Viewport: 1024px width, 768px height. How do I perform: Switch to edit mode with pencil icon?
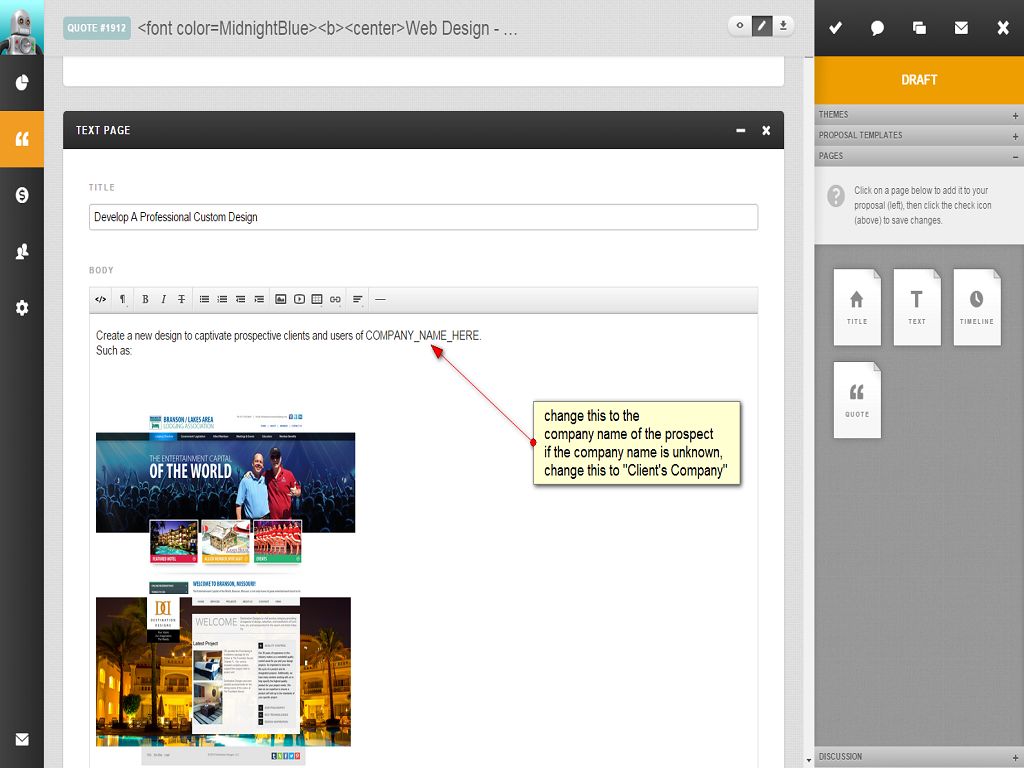tap(762, 26)
